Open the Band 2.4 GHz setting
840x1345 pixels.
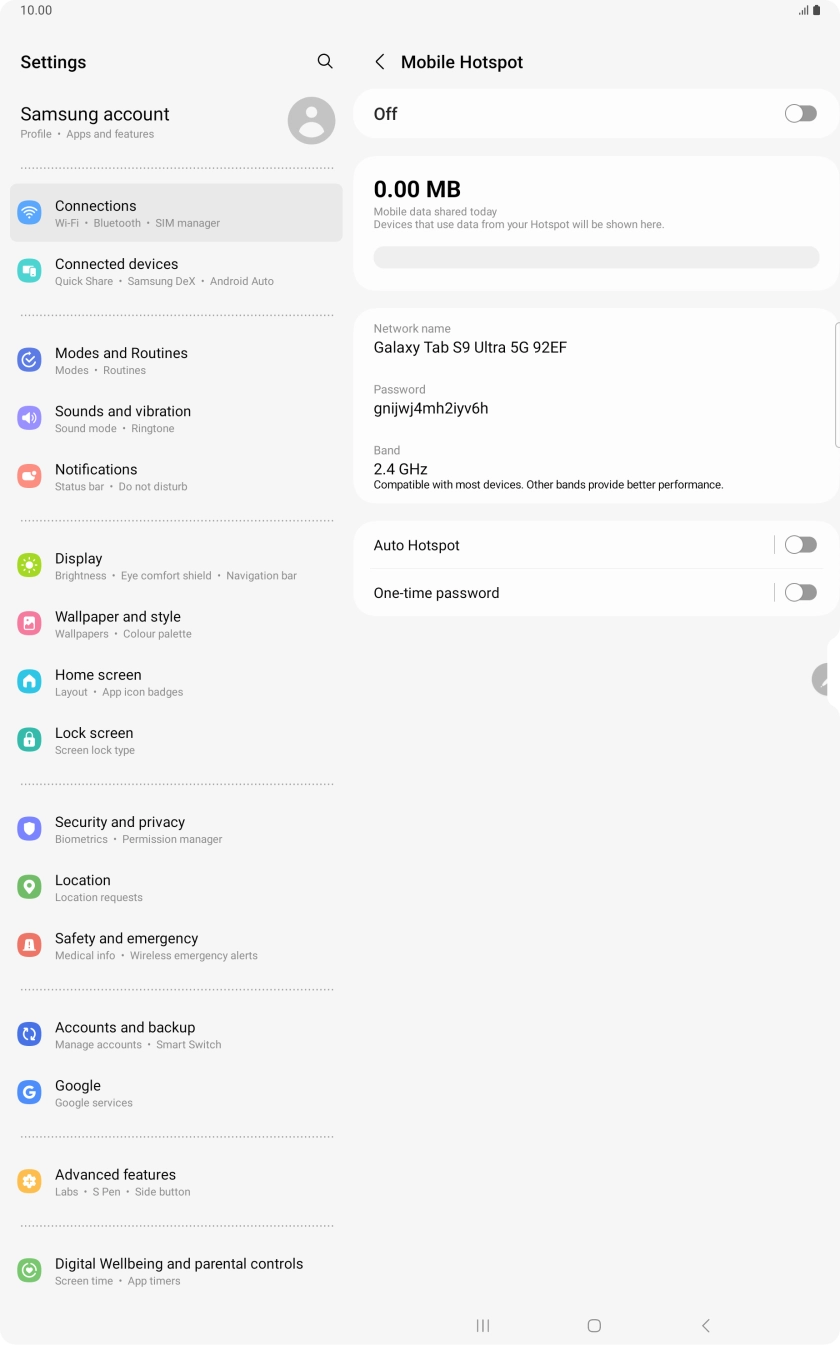point(596,468)
